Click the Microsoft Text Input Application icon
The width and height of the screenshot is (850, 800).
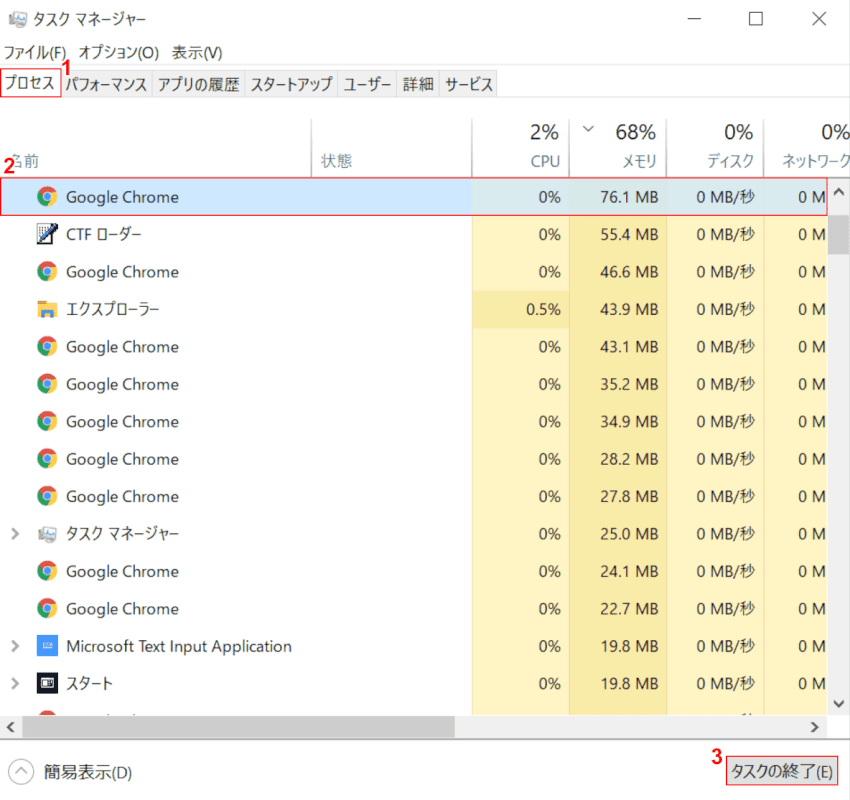[x=47, y=646]
